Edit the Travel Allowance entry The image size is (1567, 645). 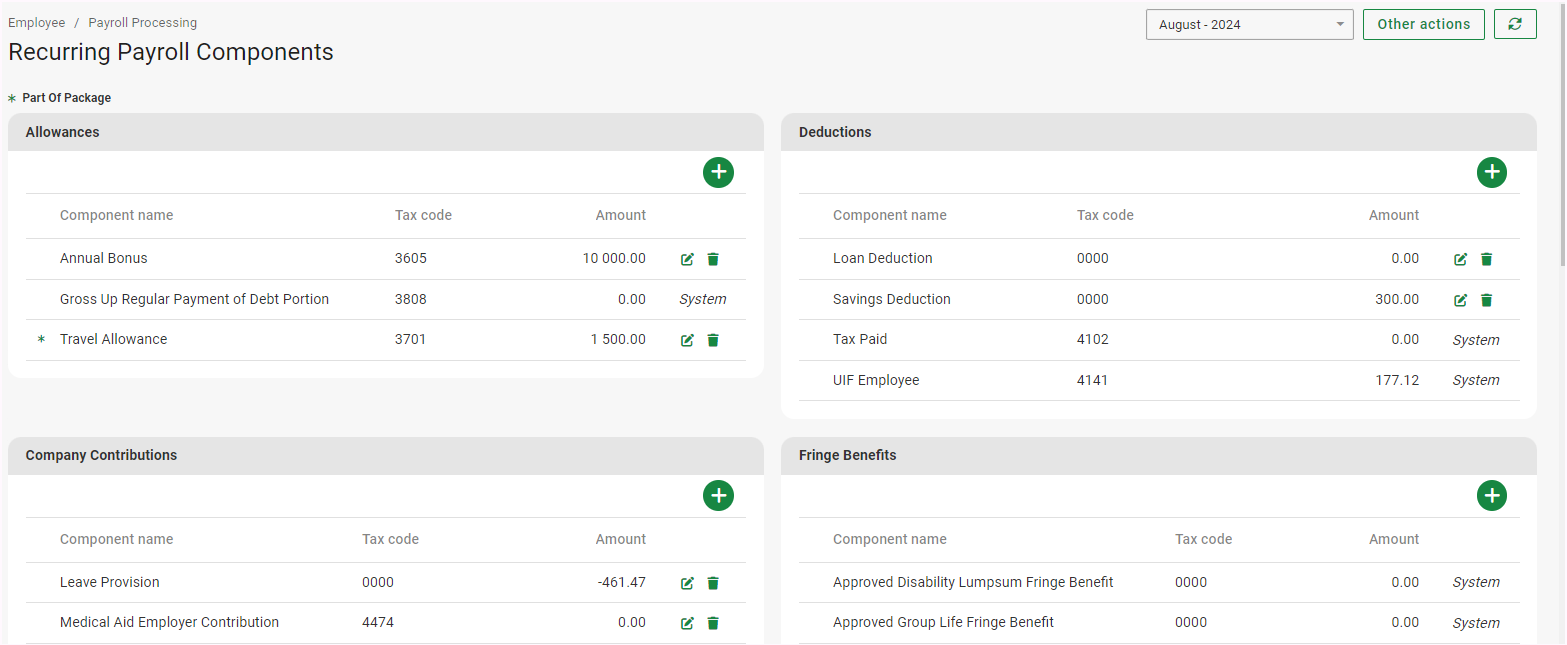pyautogui.click(x=687, y=340)
